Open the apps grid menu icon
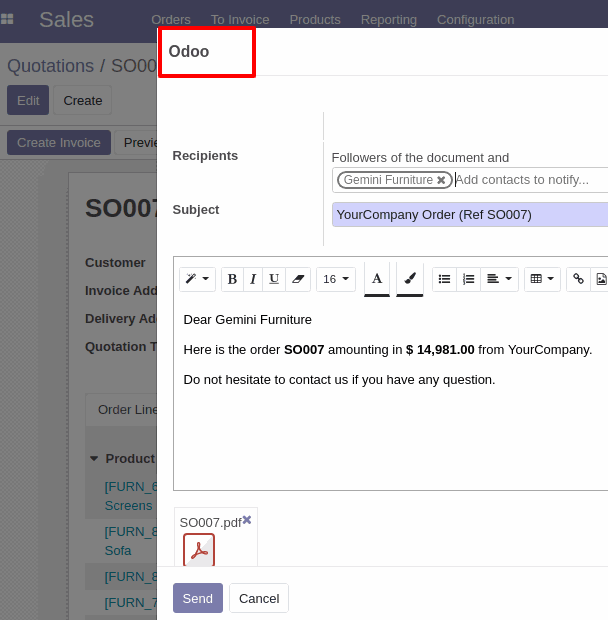Viewport: 608px width, 620px height. [x=7, y=19]
